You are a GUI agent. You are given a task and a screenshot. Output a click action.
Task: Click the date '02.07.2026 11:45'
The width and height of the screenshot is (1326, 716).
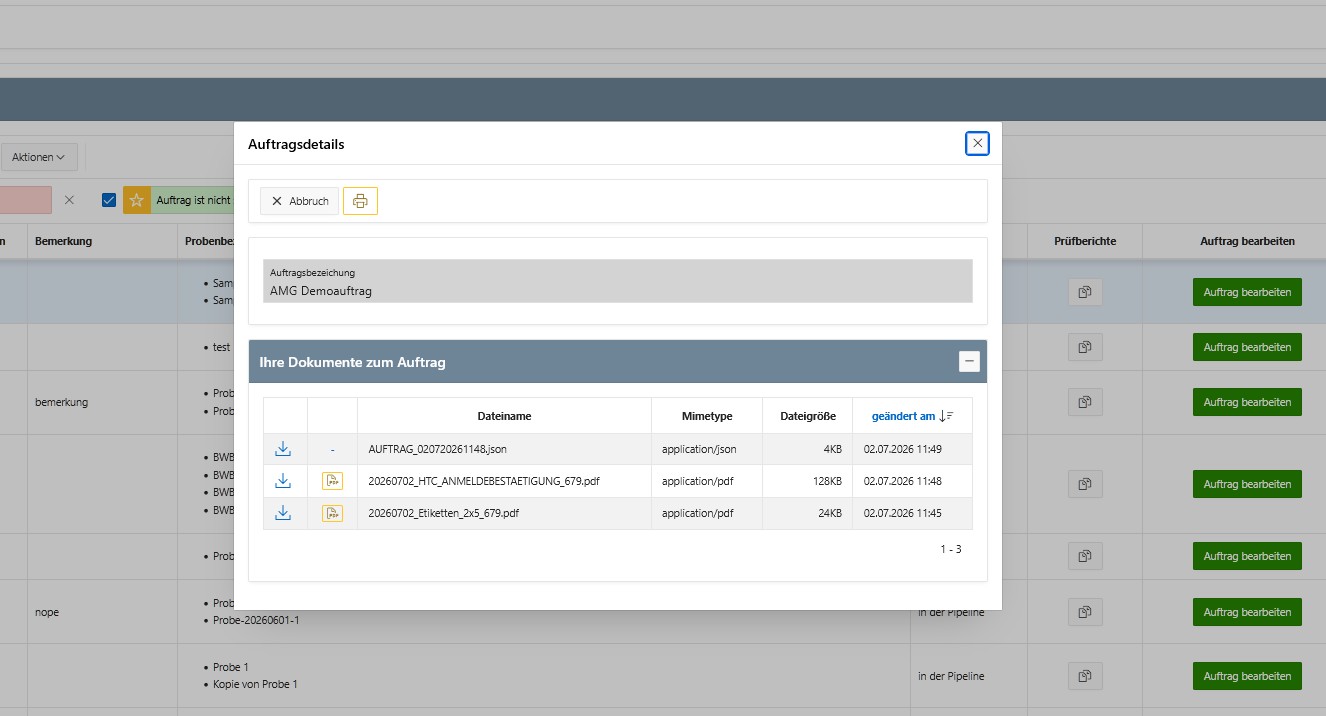pos(903,514)
